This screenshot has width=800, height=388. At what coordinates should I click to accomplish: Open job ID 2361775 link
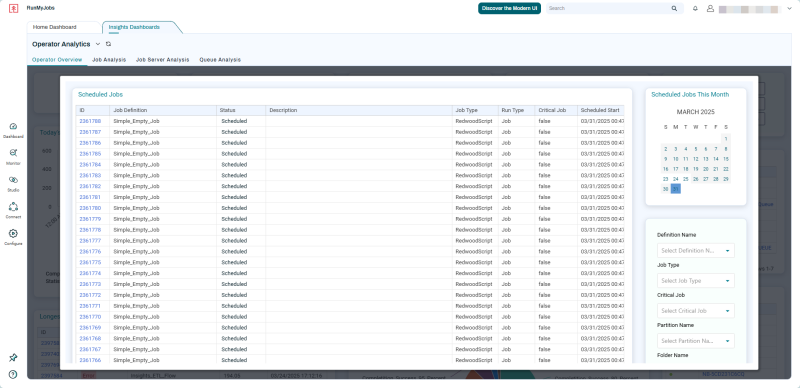click(90, 262)
